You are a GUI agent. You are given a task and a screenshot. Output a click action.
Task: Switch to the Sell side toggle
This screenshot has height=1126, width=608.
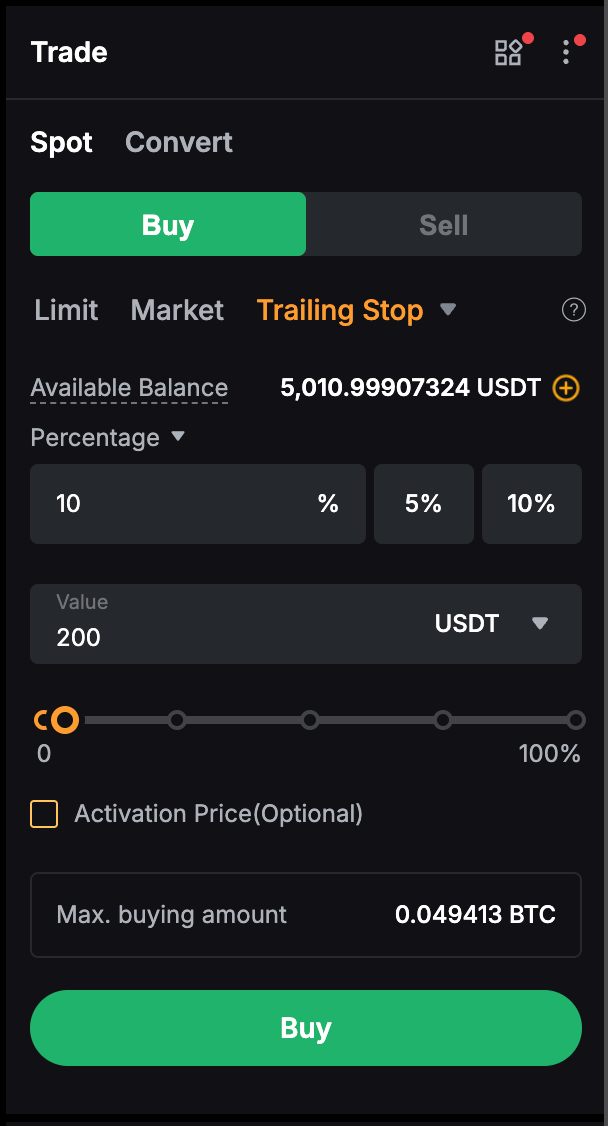(x=443, y=225)
